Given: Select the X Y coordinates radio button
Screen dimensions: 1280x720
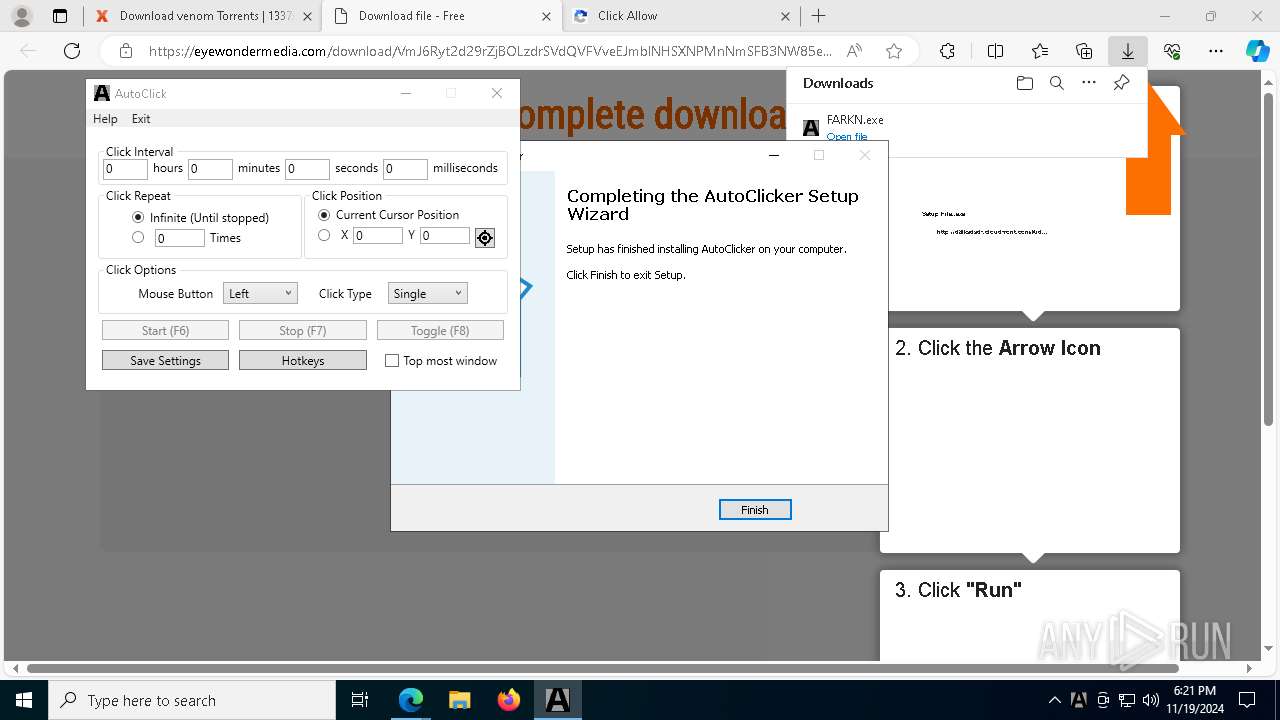Looking at the screenshot, I should tap(324, 235).
